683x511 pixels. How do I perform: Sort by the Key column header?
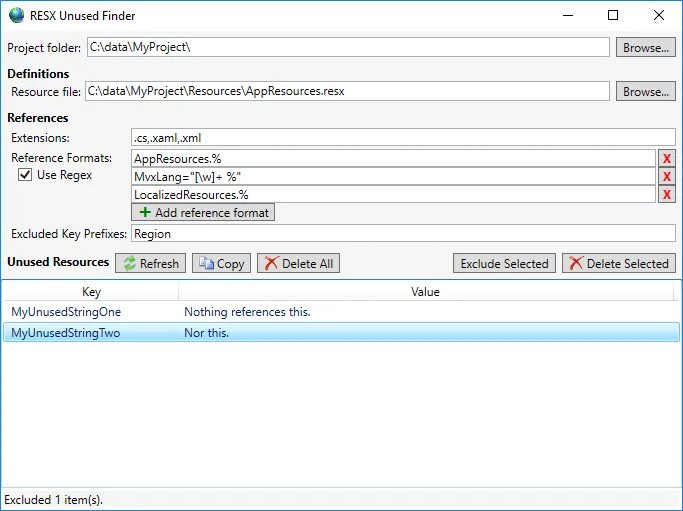tap(91, 291)
